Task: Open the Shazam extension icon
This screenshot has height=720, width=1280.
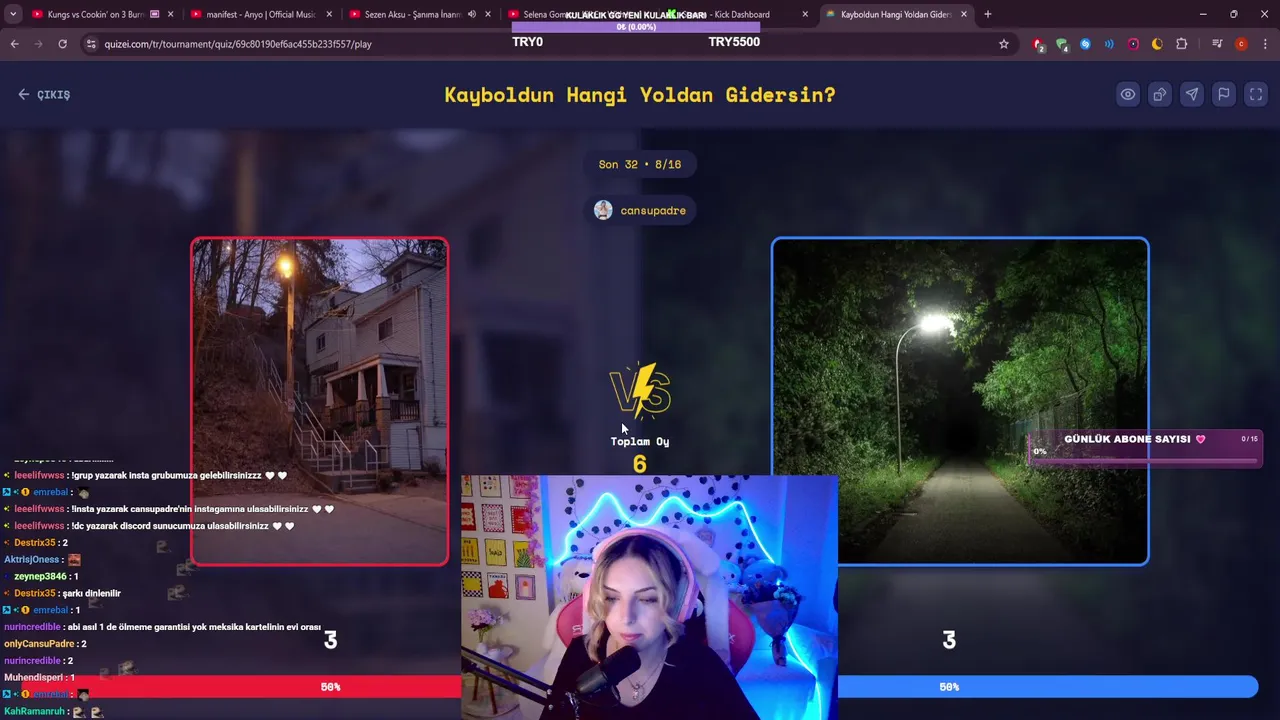Action: [x=1085, y=44]
